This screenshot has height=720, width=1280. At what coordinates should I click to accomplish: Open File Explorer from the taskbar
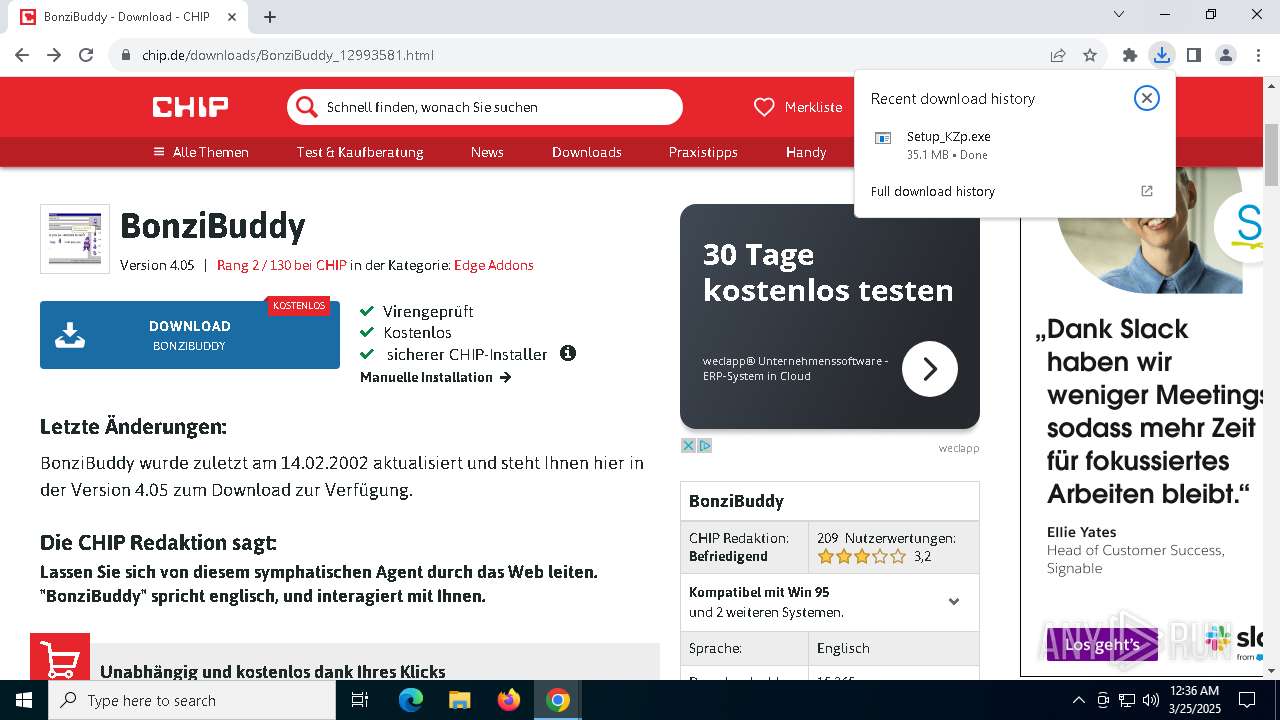459,700
